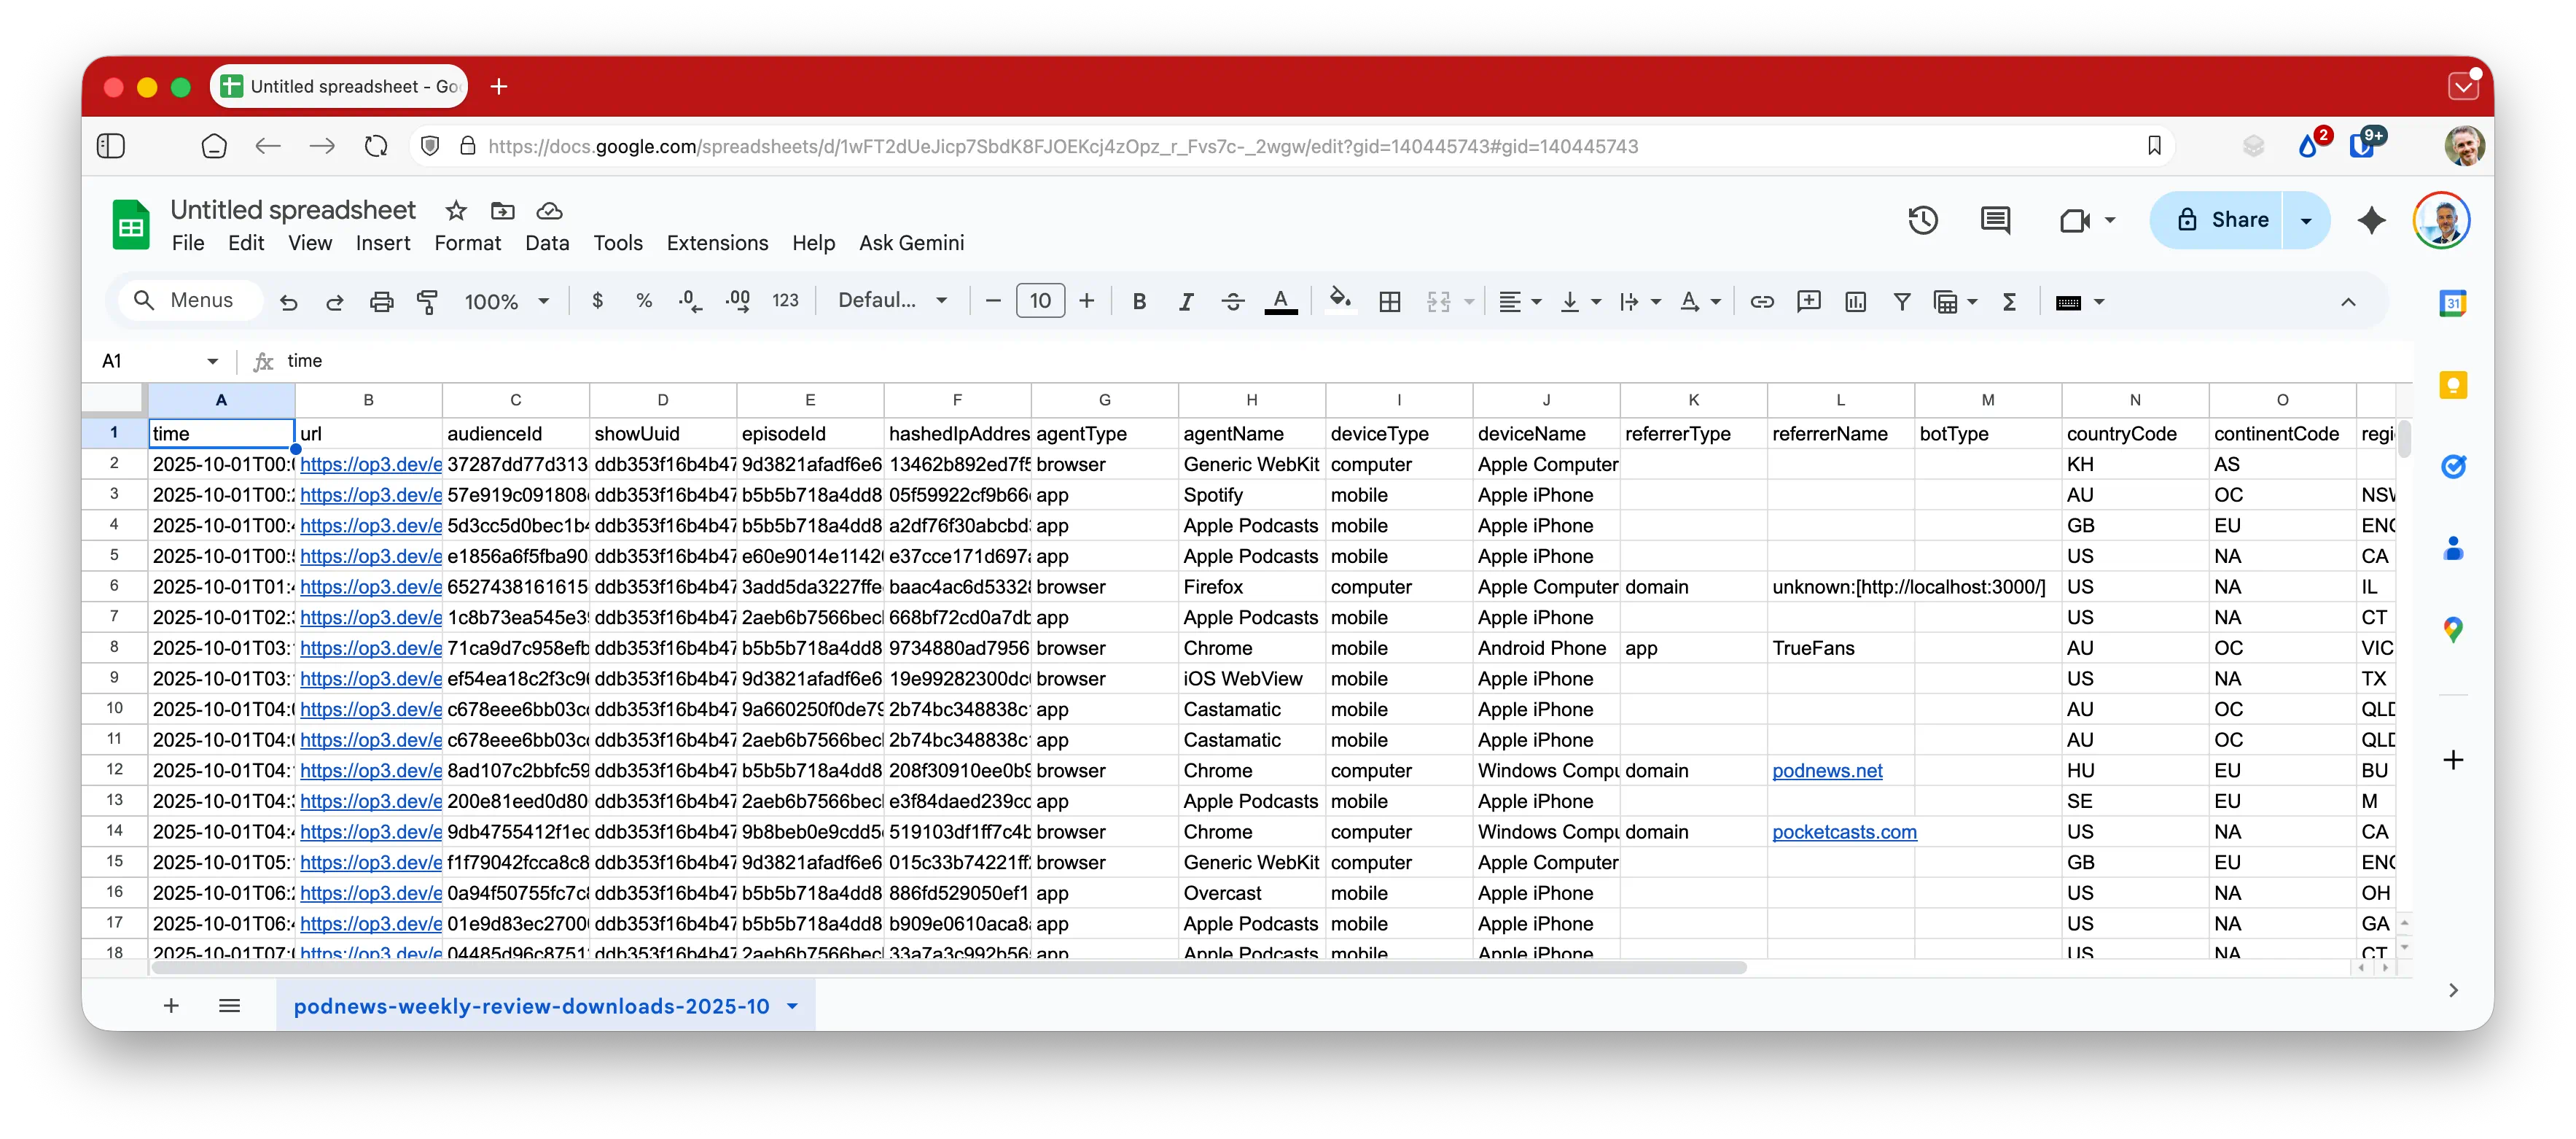Open Google Keep in the side panel
This screenshot has height=1139, width=2576.
coord(2454,385)
